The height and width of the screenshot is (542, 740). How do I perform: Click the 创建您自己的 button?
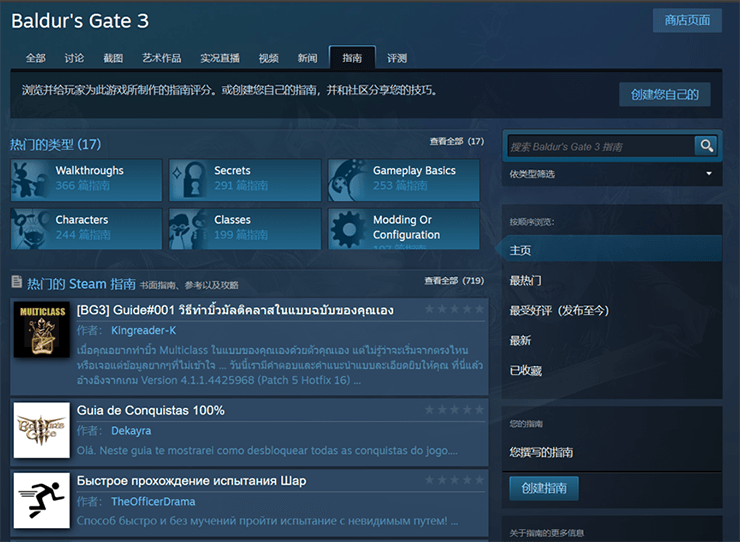click(665, 94)
